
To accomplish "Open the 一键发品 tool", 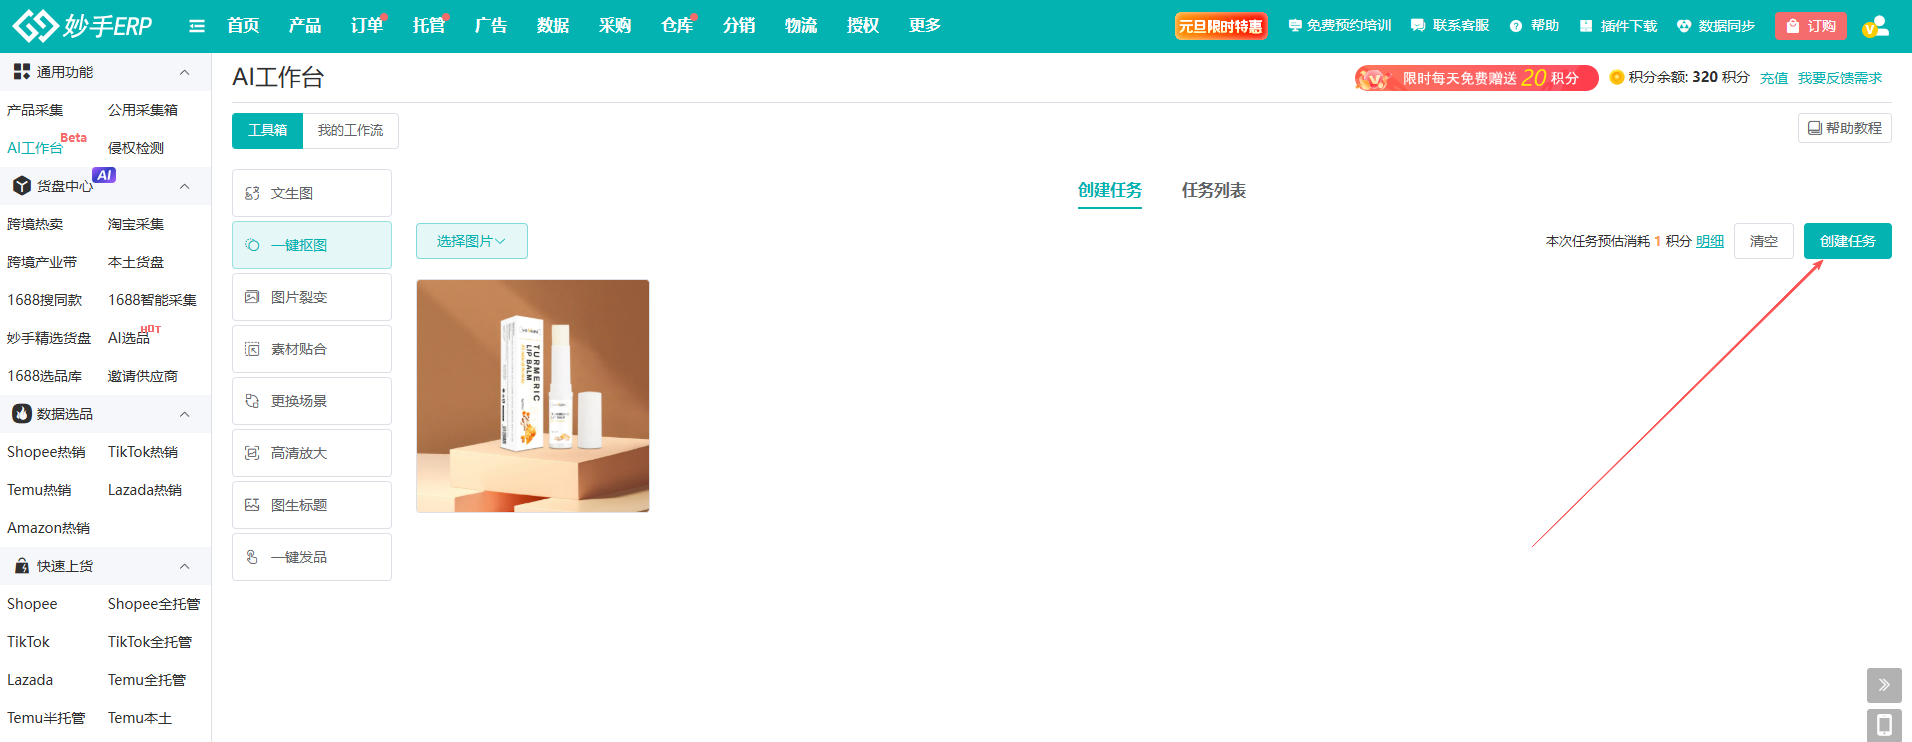I will click(312, 557).
